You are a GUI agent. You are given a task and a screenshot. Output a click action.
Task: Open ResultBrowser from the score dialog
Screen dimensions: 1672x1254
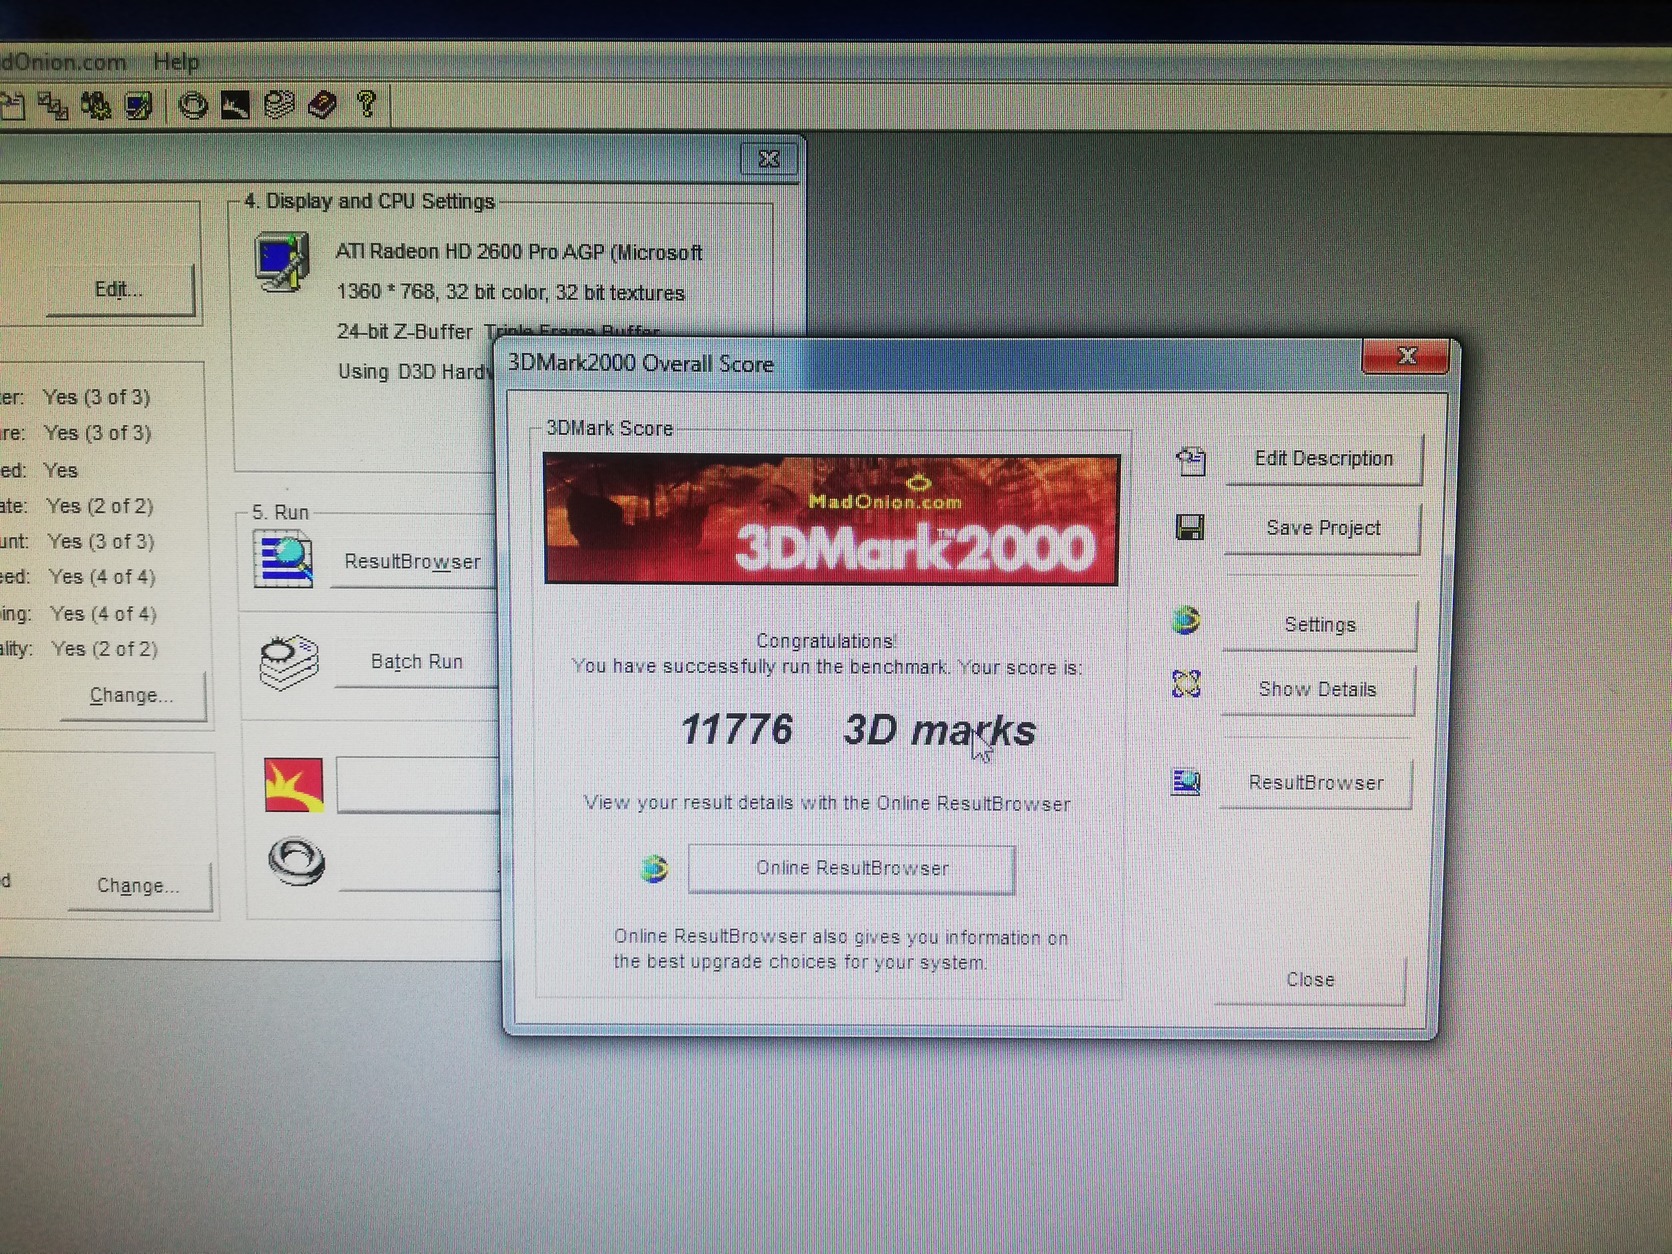tap(1315, 783)
